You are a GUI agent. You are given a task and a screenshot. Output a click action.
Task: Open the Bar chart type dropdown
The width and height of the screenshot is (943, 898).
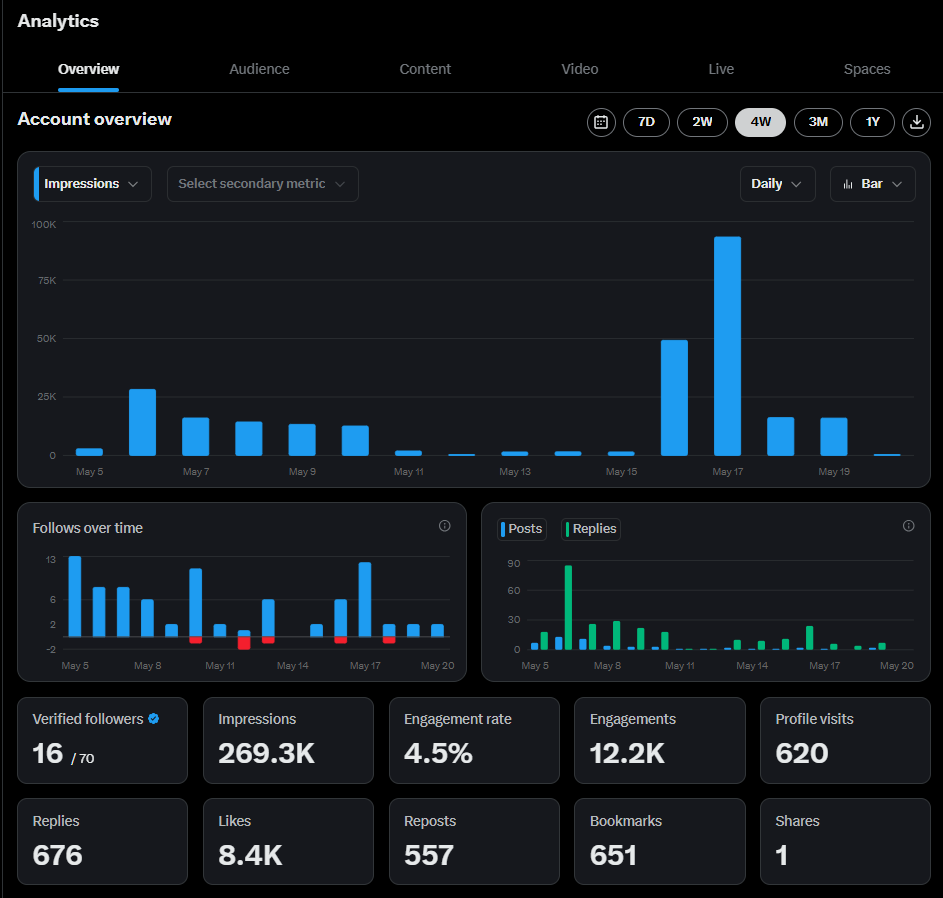[x=872, y=183]
